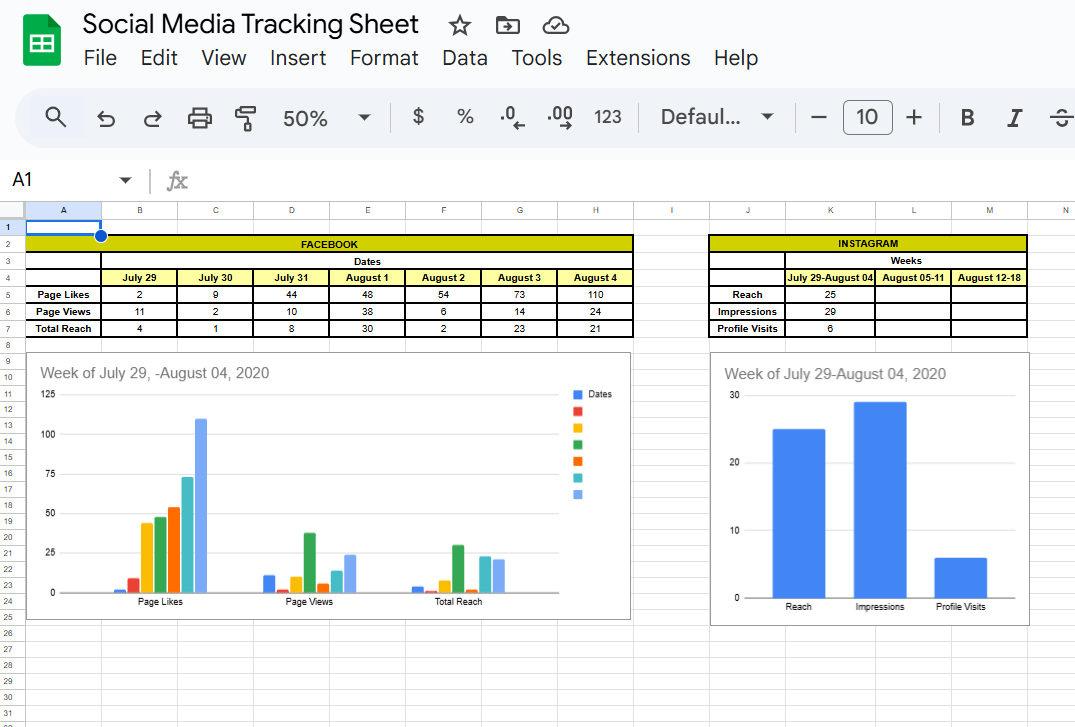Check the cloud save status icon
Screen dimensions: 1075x727
click(556, 25)
